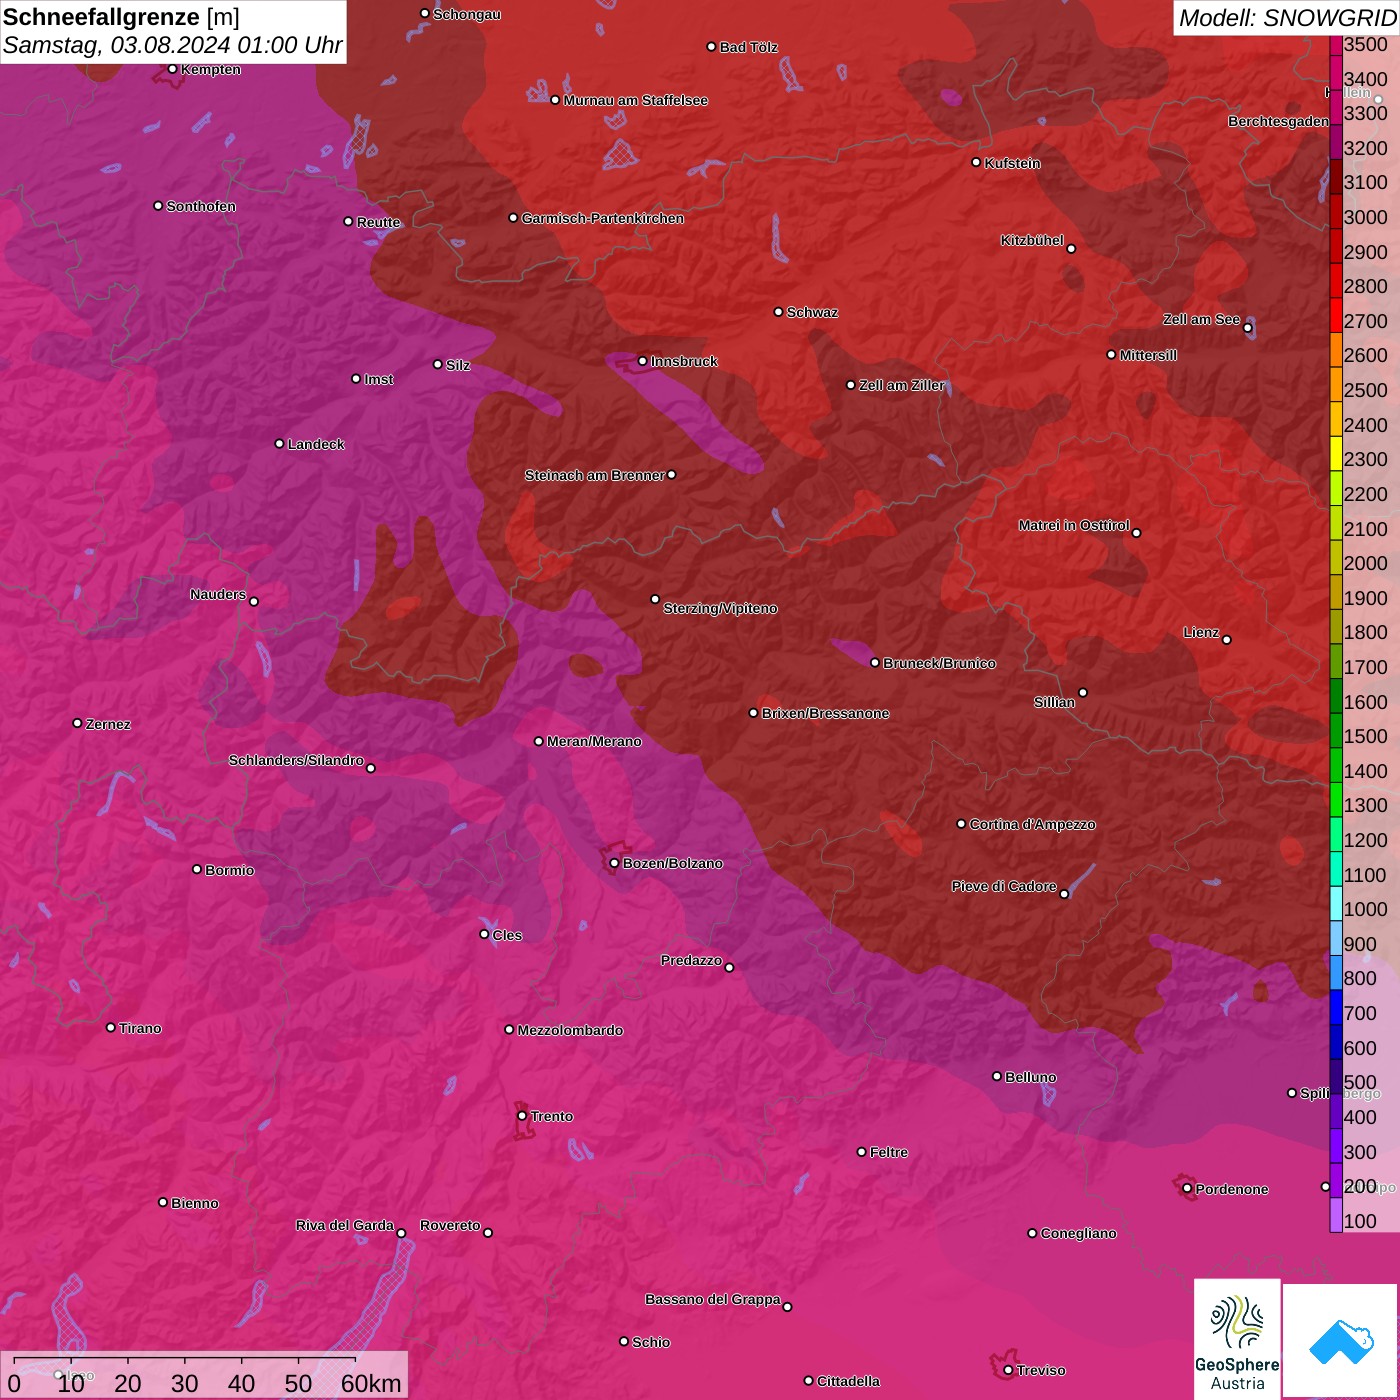Click the Steinach am Brenner label
This screenshot has height=1400, width=1400.
pyautogui.click(x=594, y=475)
